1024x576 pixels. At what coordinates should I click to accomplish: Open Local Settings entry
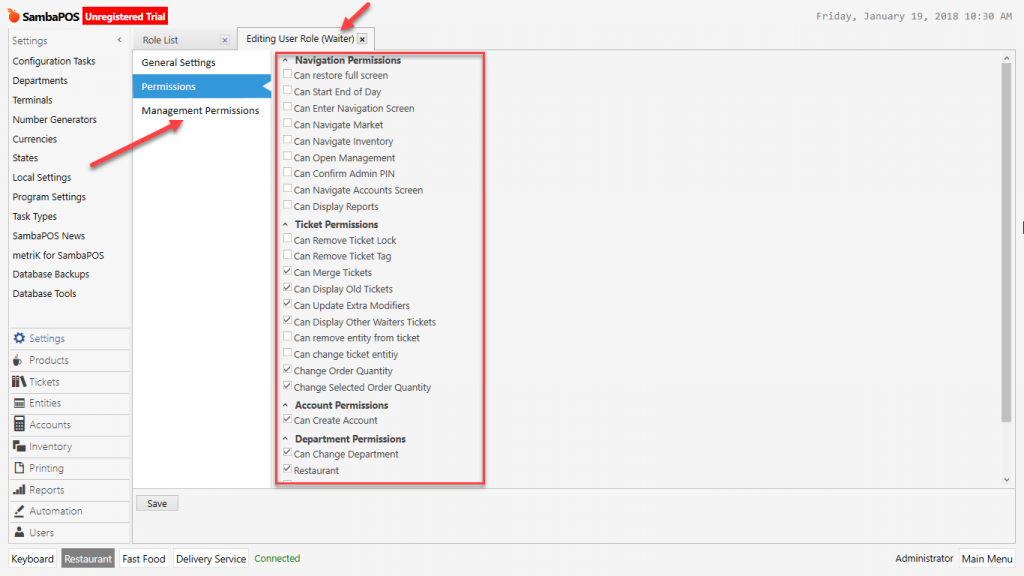pyautogui.click(x=42, y=178)
